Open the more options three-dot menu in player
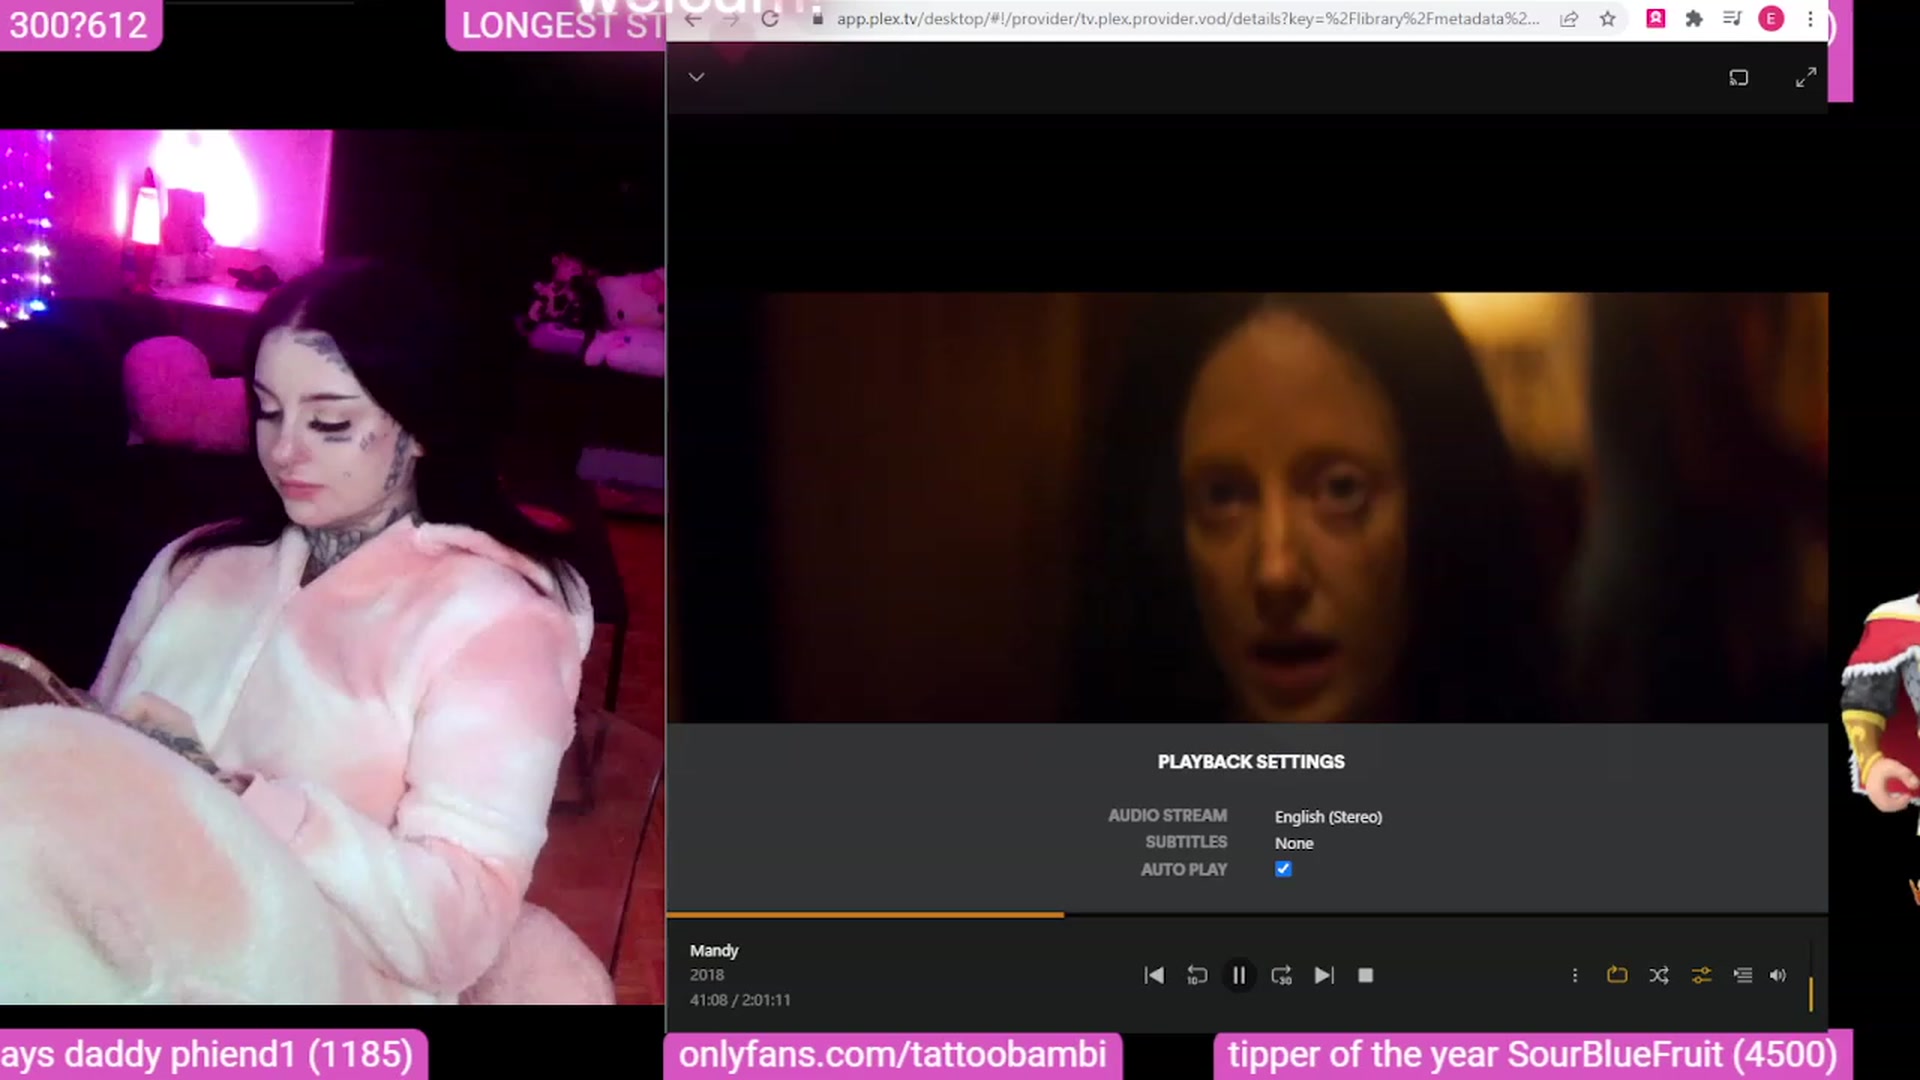This screenshot has width=1920, height=1080. point(1574,975)
